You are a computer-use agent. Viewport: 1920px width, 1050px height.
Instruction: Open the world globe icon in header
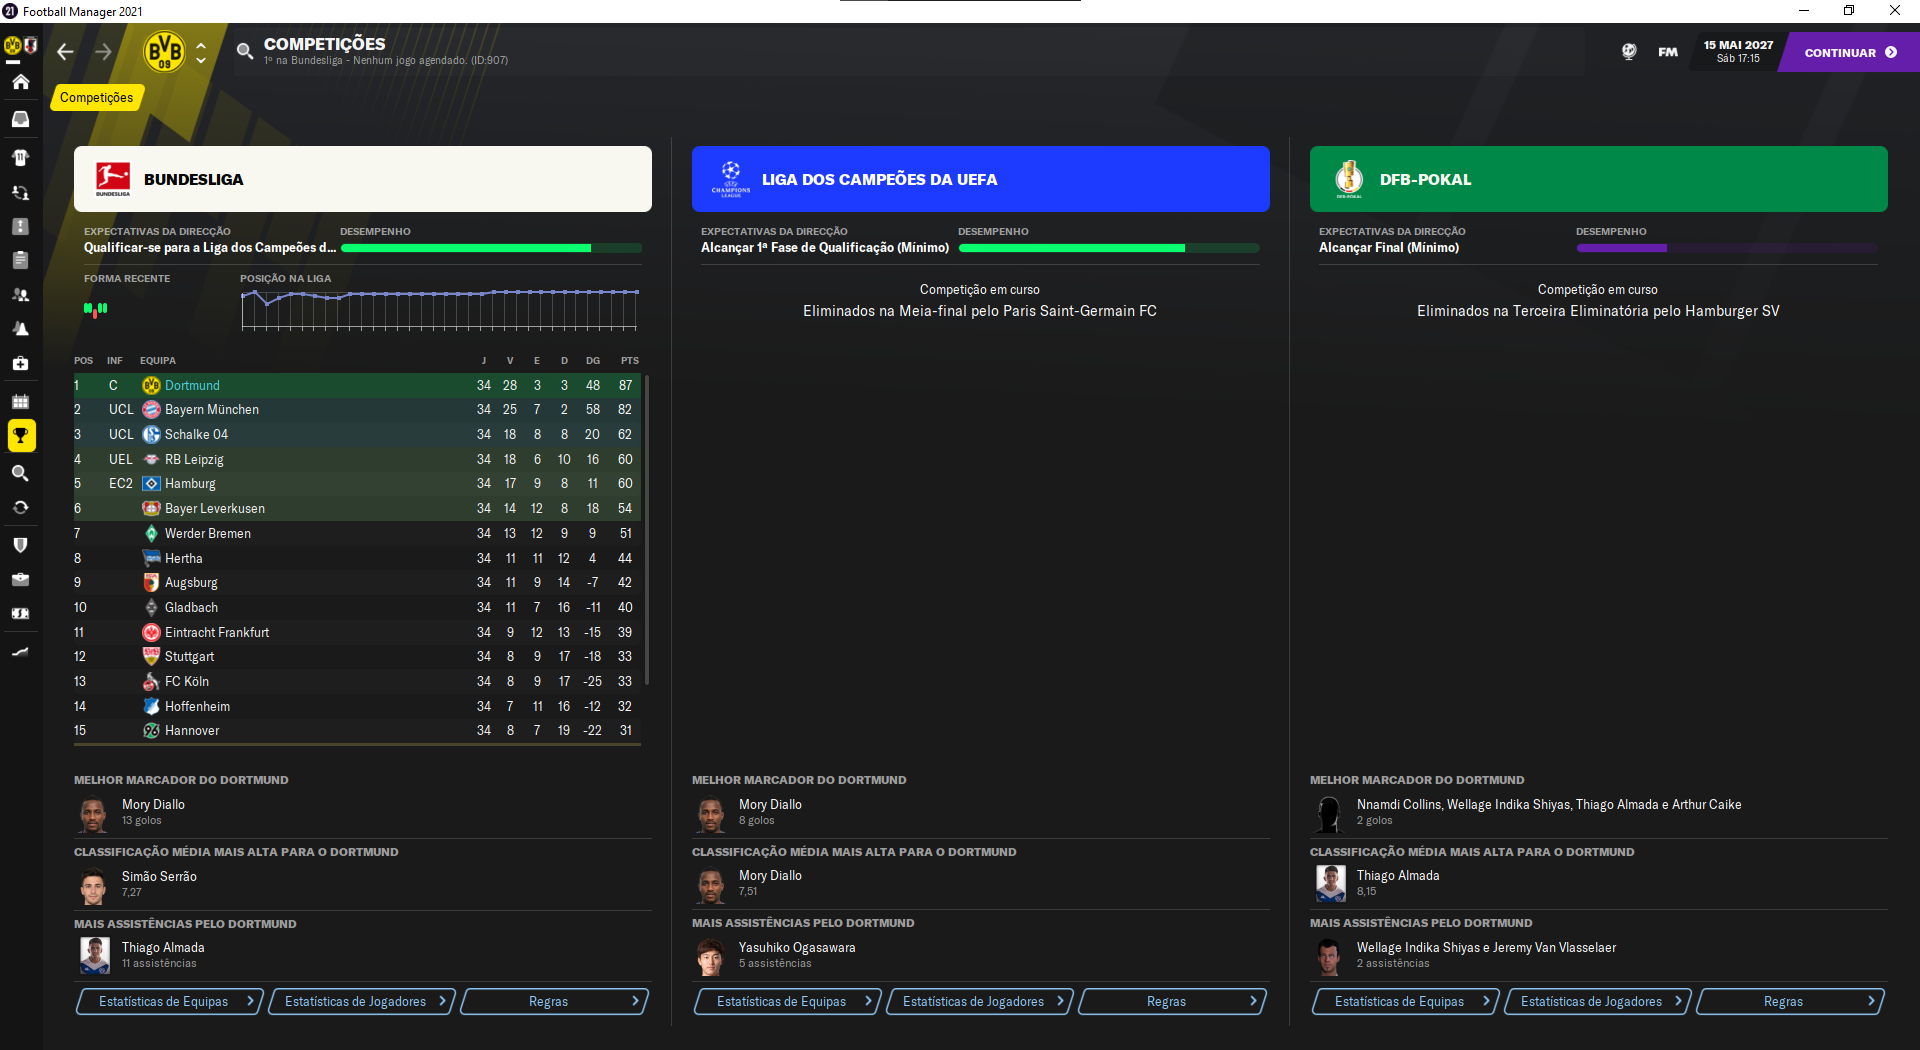[1629, 52]
